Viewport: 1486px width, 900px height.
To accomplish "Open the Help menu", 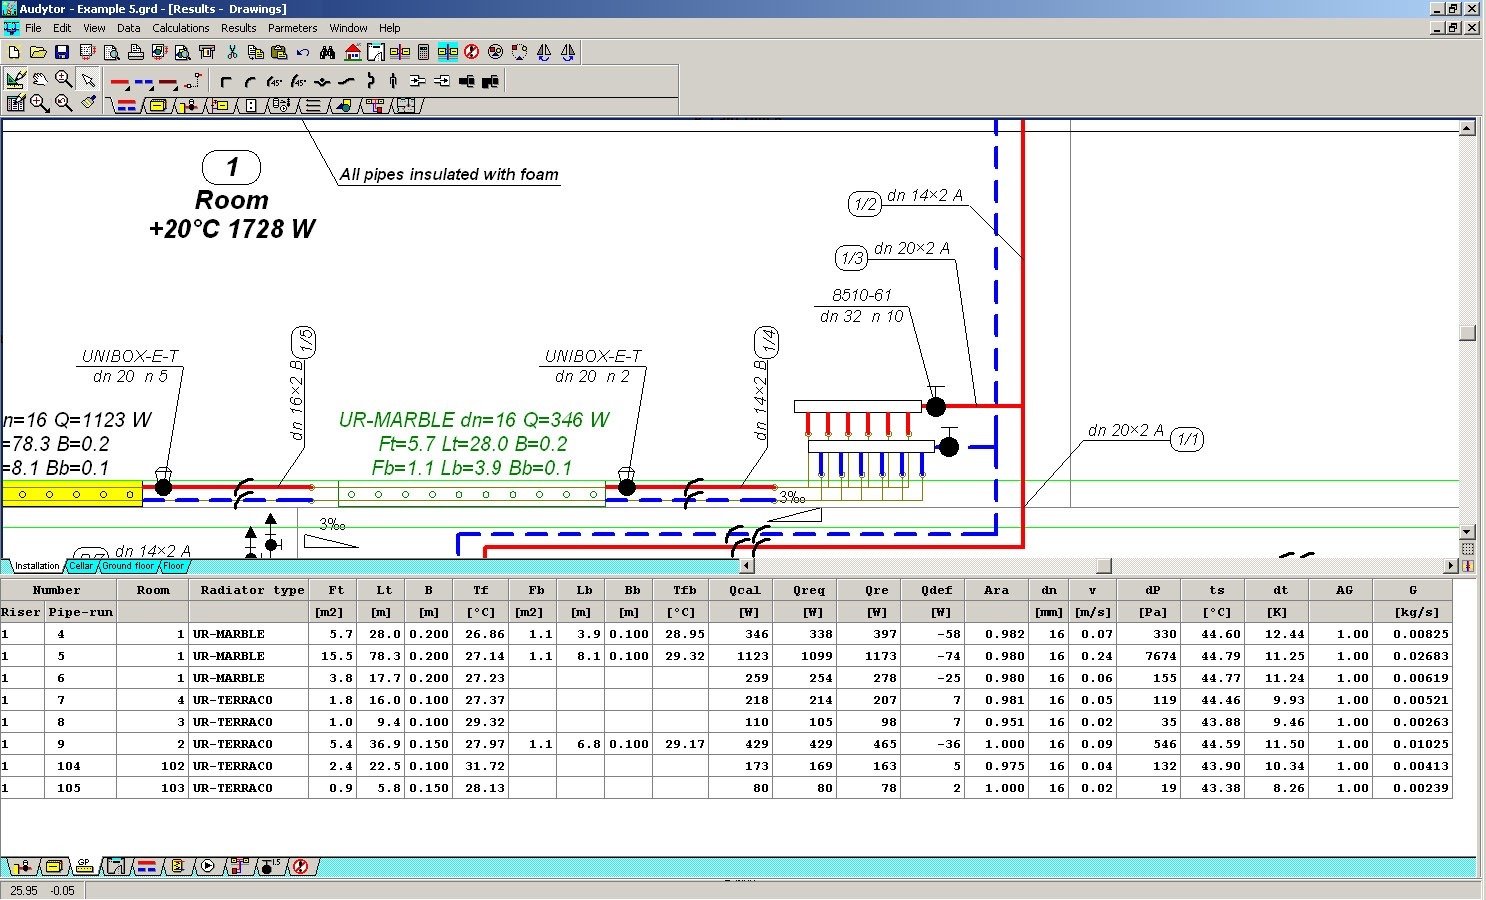I will click(390, 28).
